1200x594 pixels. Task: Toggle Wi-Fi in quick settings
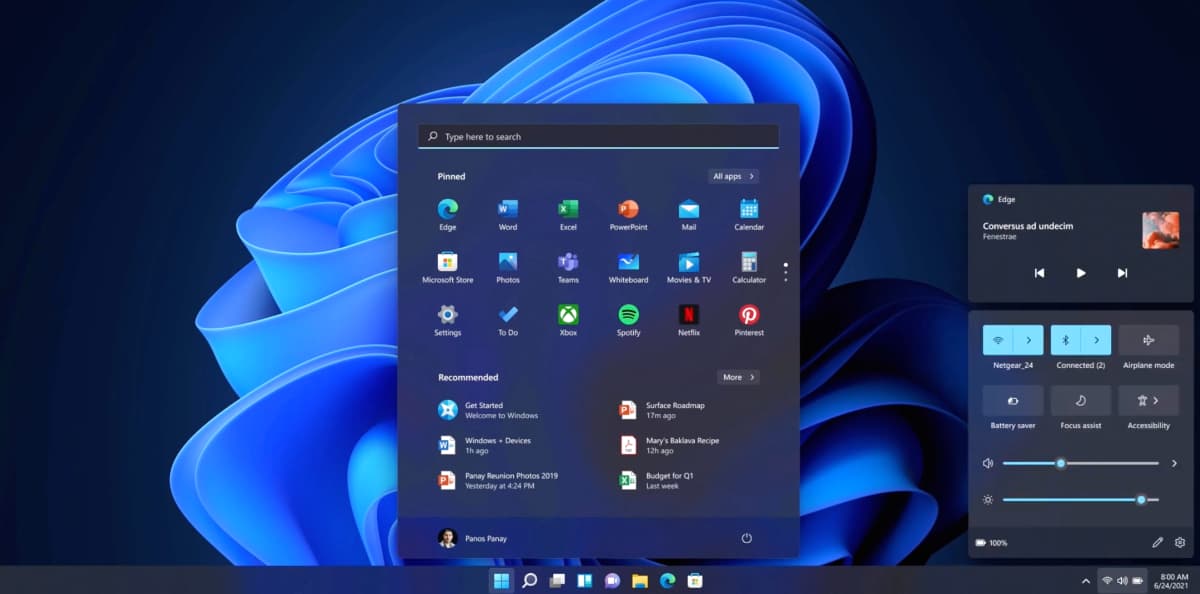(x=998, y=340)
